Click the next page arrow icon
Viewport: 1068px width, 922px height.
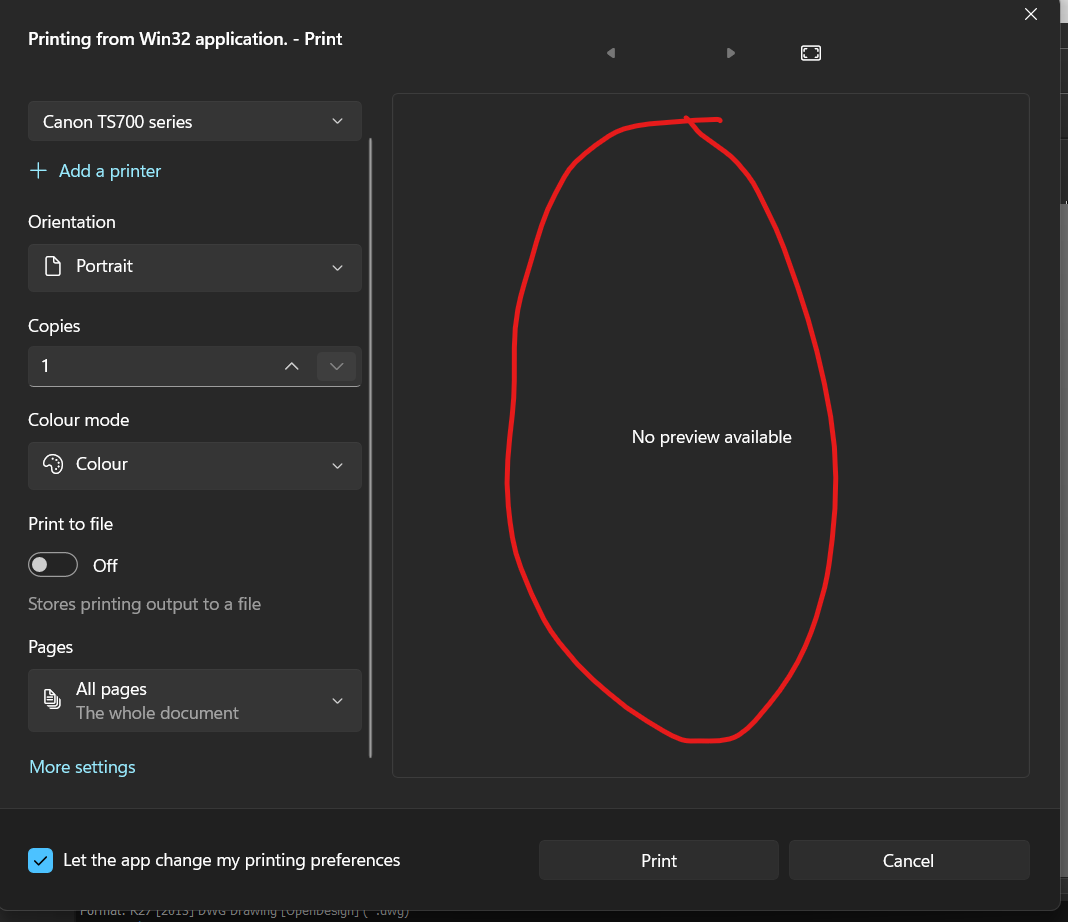[x=731, y=53]
